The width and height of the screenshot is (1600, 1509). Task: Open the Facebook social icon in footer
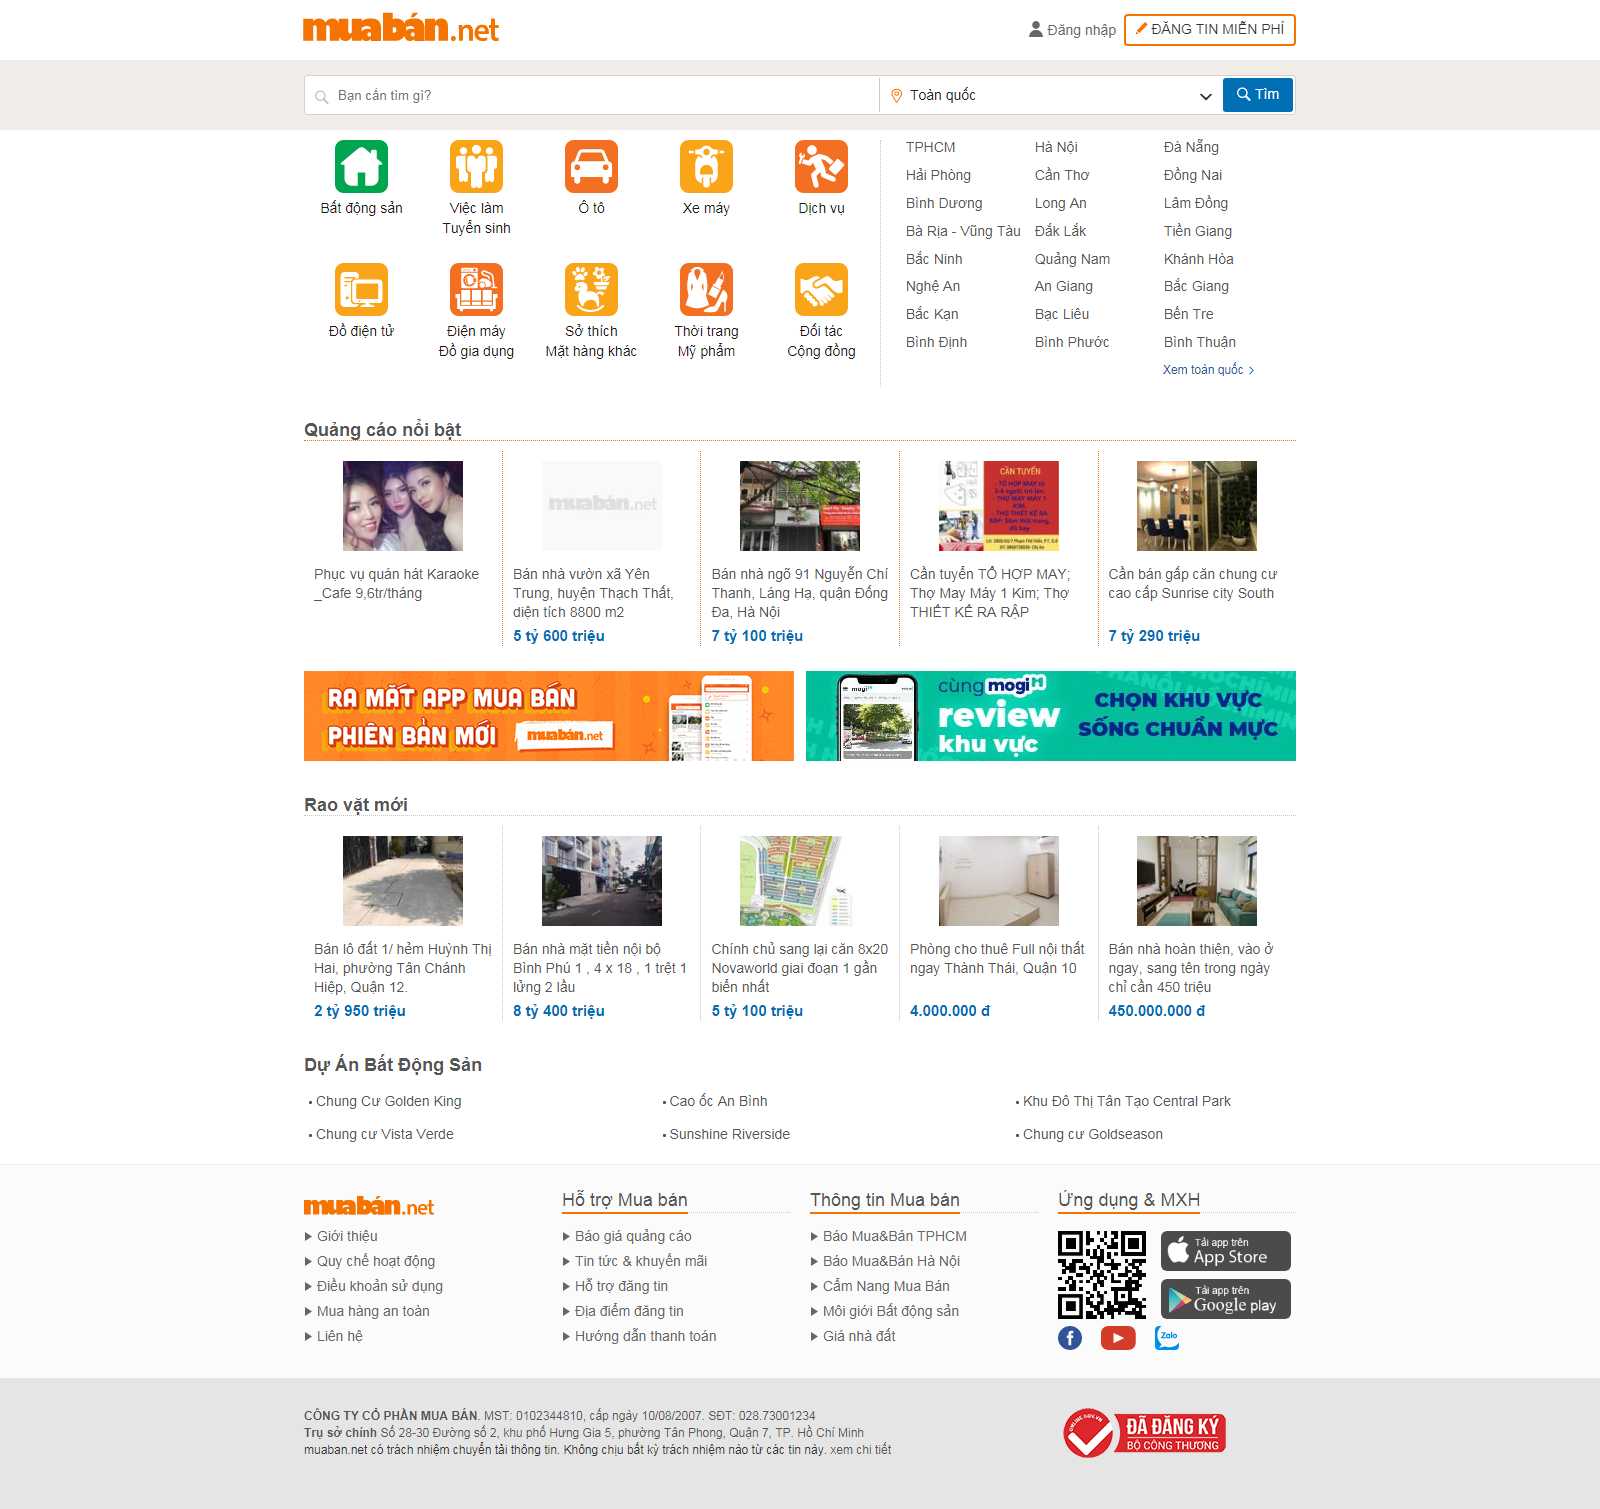pos(1070,1338)
